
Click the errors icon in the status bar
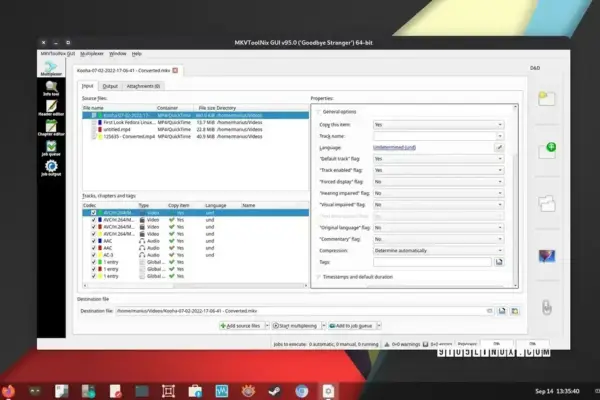coord(425,344)
